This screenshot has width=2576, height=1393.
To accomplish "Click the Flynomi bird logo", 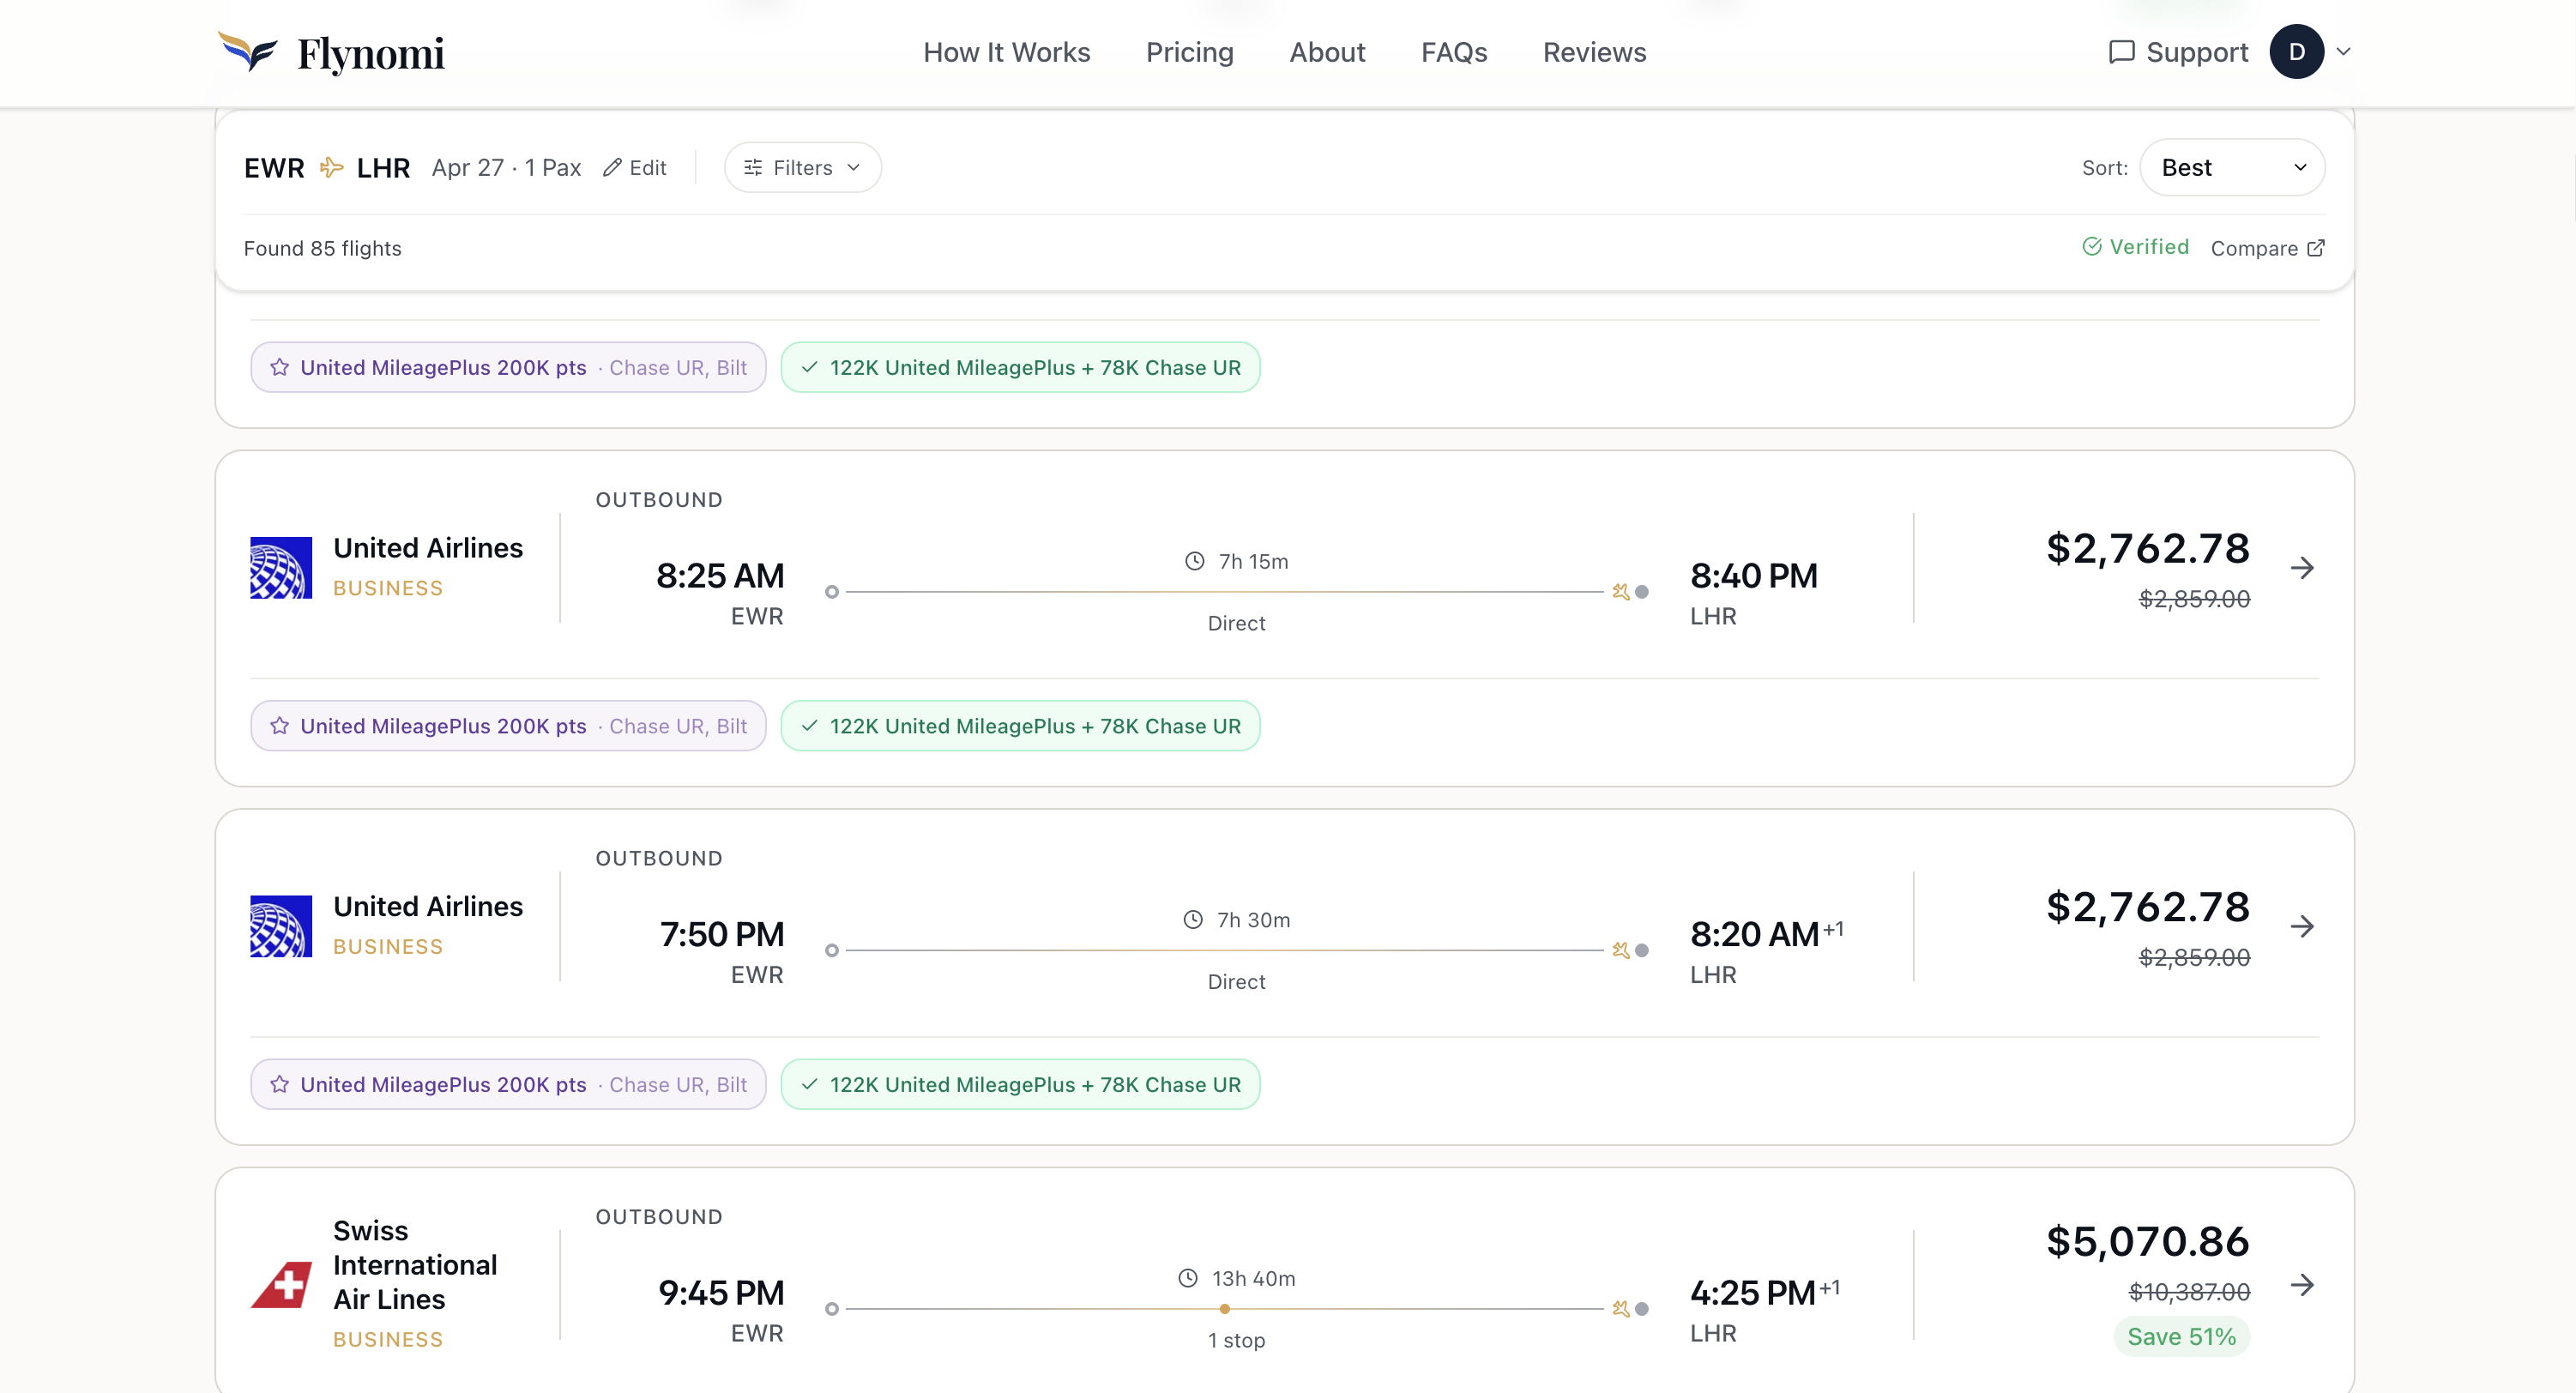I will coord(247,51).
